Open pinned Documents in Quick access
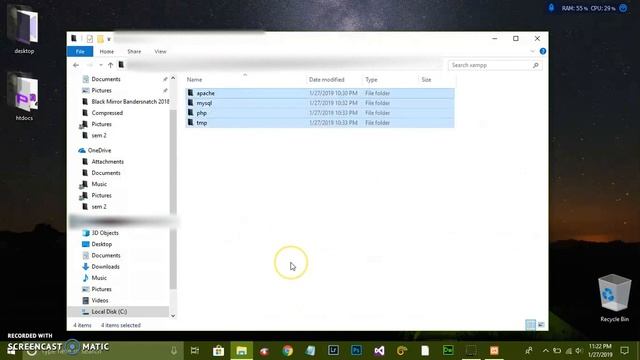This screenshot has width=640, height=360. click(106, 79)
